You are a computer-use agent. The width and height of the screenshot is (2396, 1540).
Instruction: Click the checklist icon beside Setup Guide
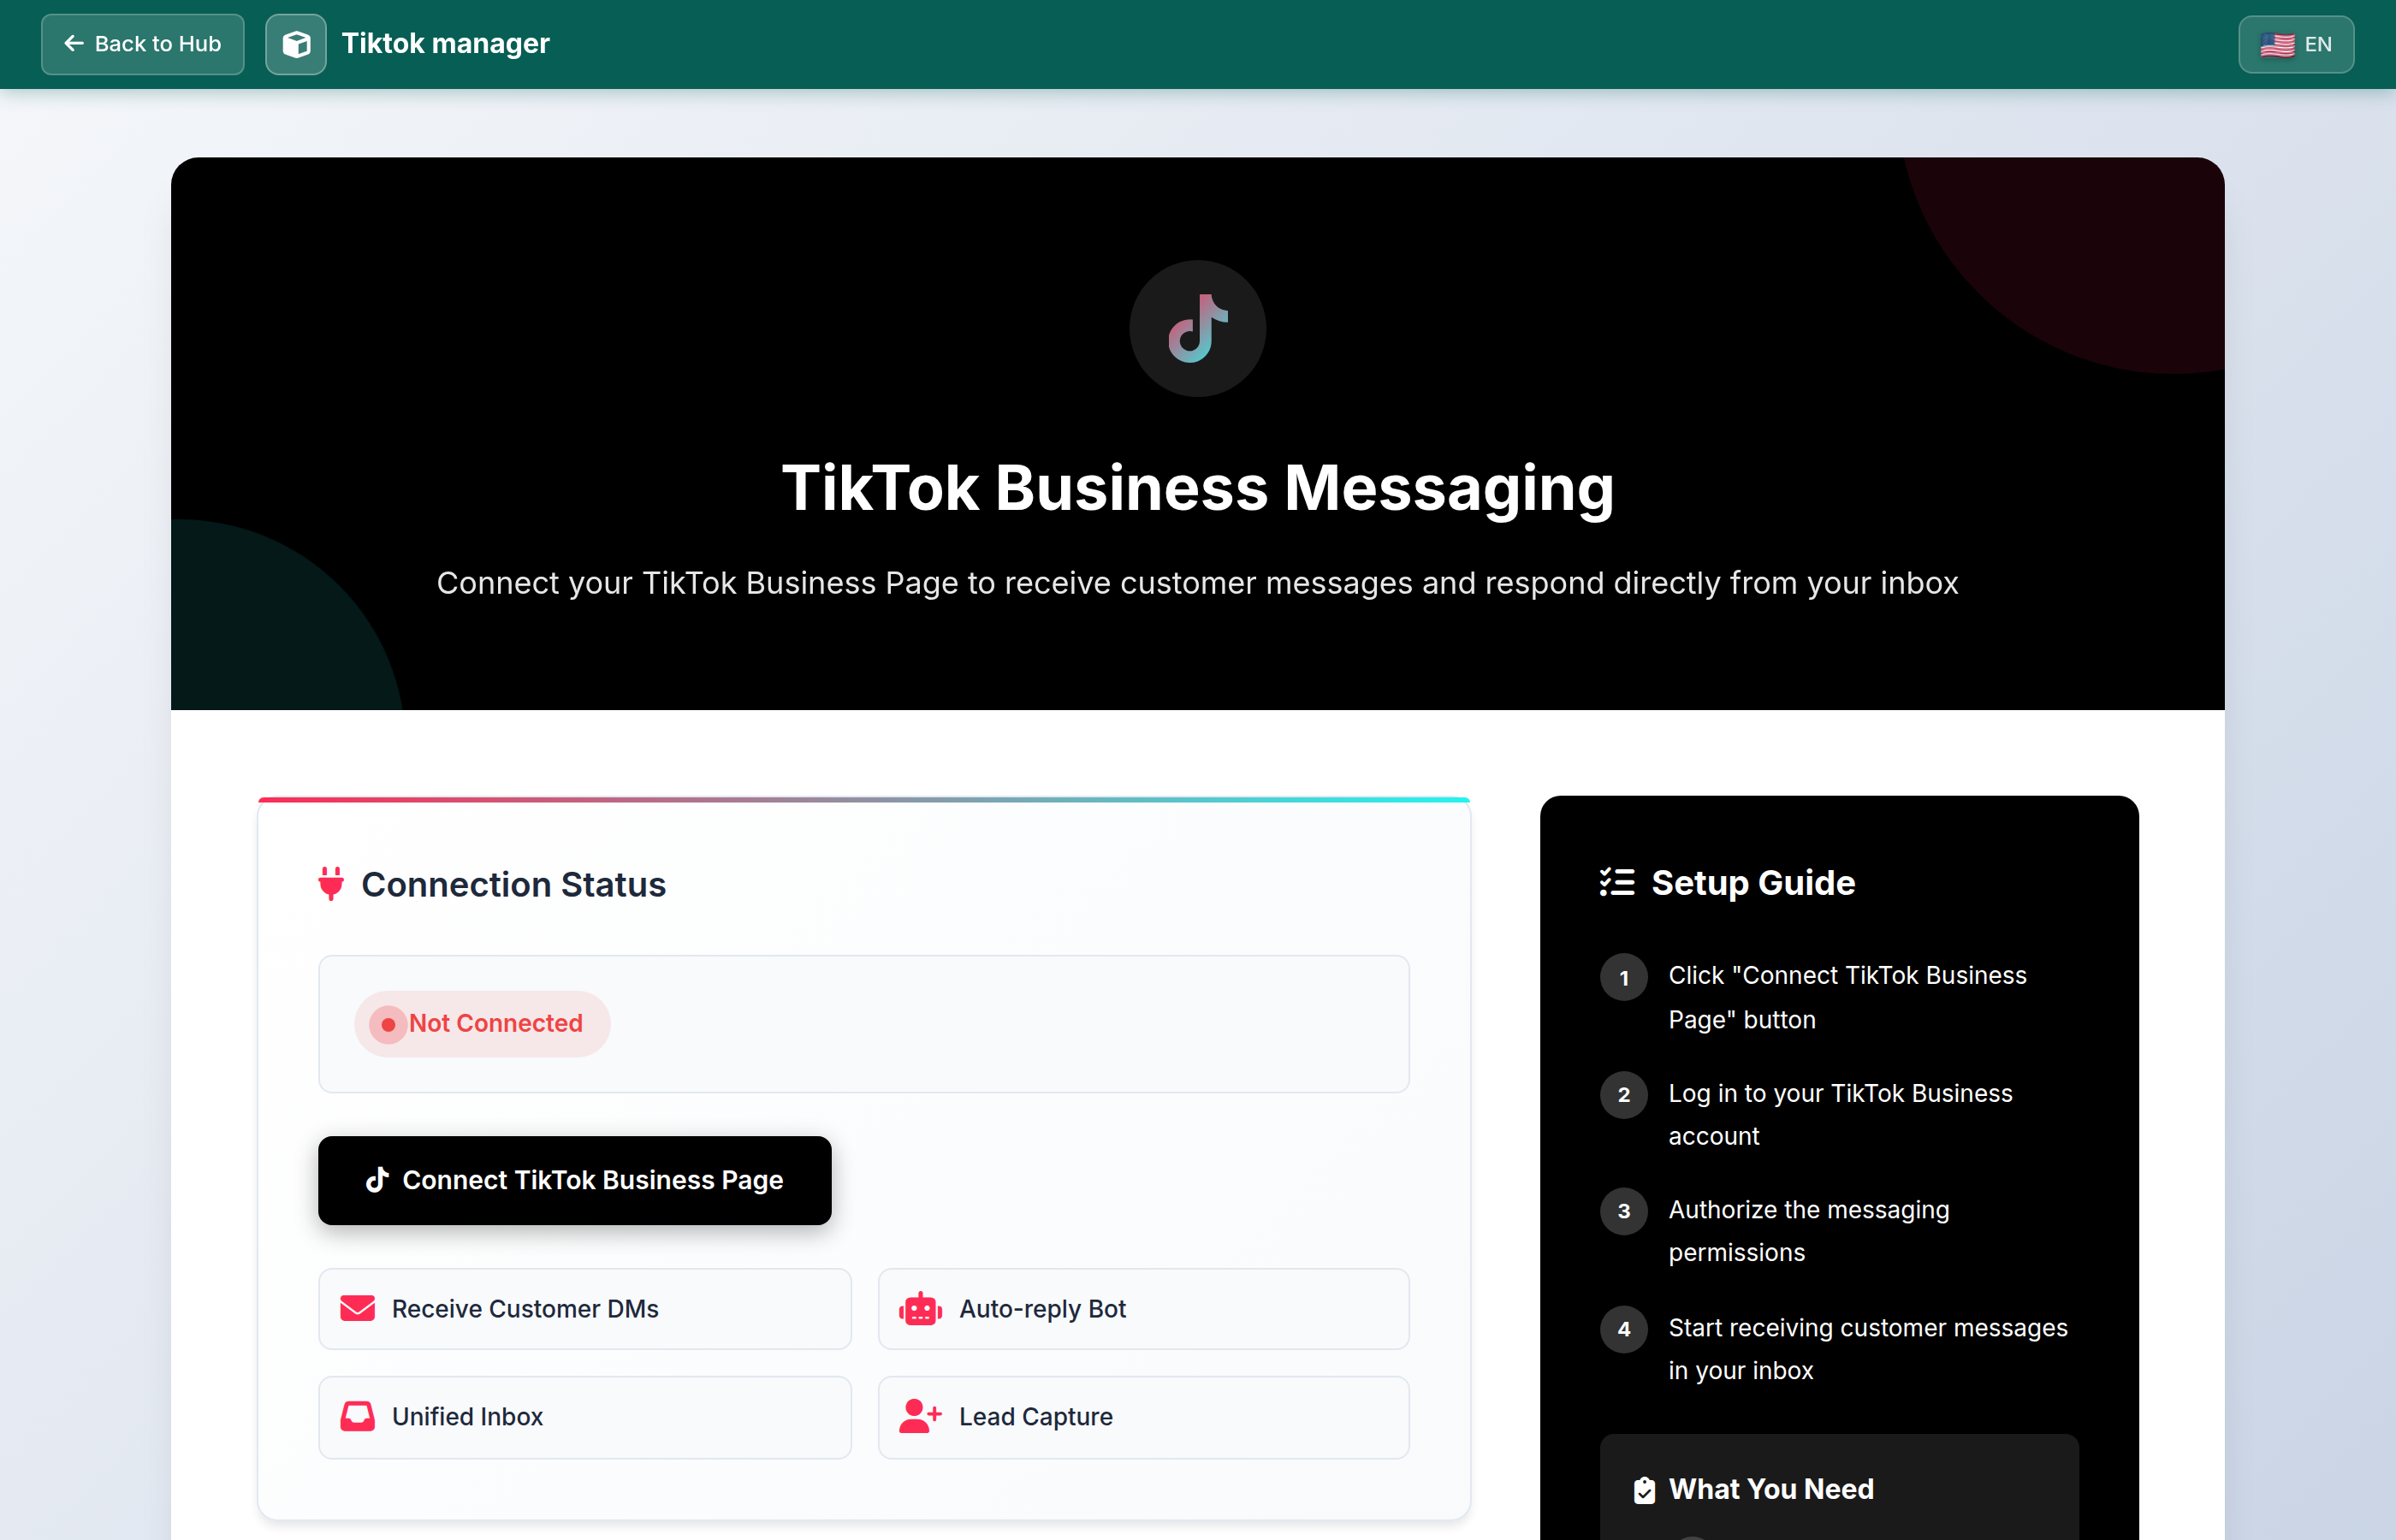pos(1617,882)
